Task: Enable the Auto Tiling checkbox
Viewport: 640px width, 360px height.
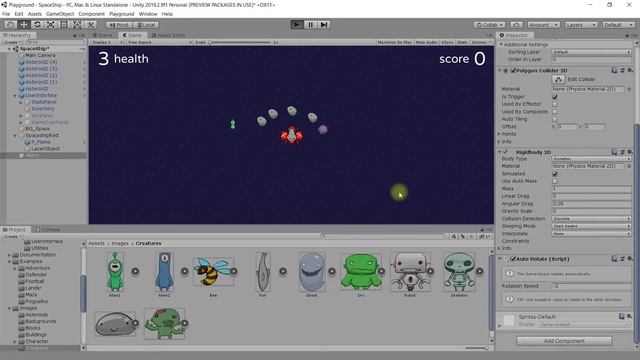Action: pos(555,119)
